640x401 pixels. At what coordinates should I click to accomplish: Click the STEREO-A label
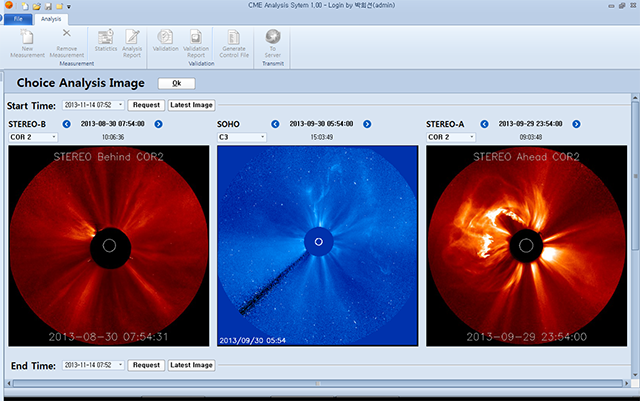(445, 124)
